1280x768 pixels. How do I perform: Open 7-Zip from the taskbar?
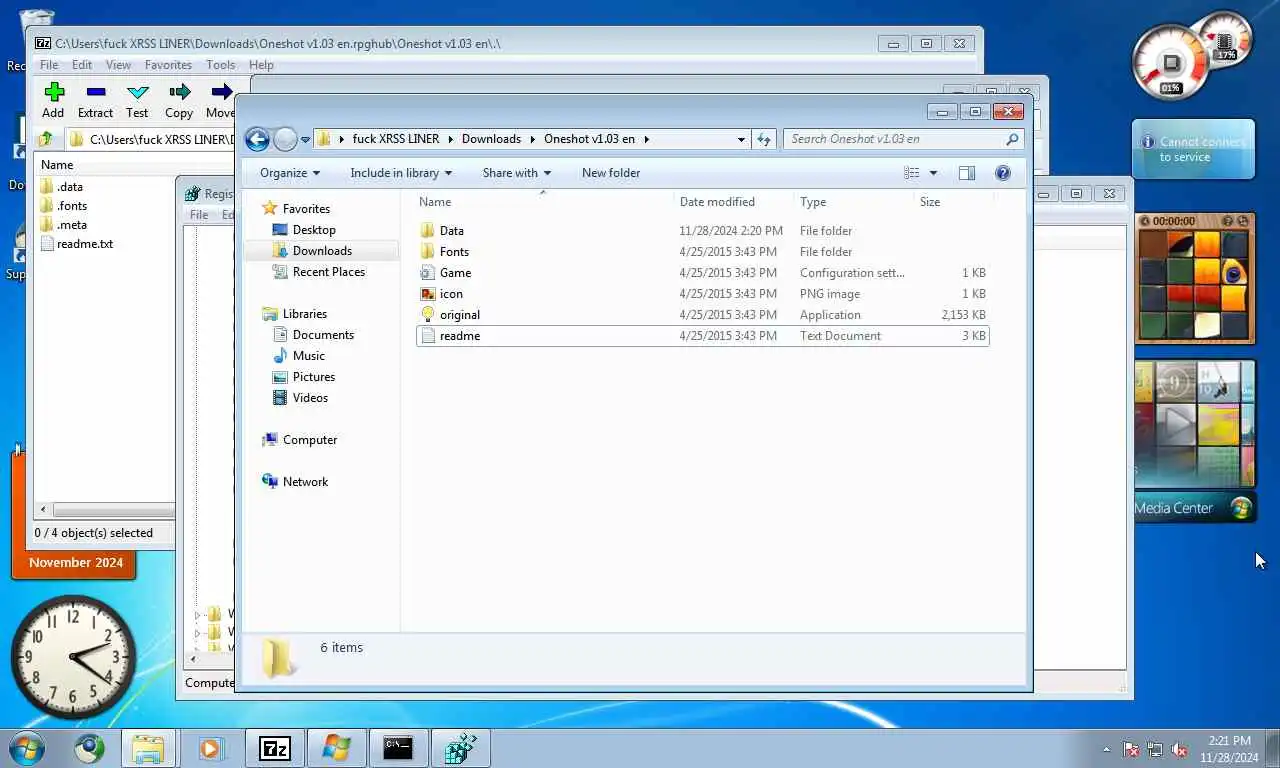point(275,748)
